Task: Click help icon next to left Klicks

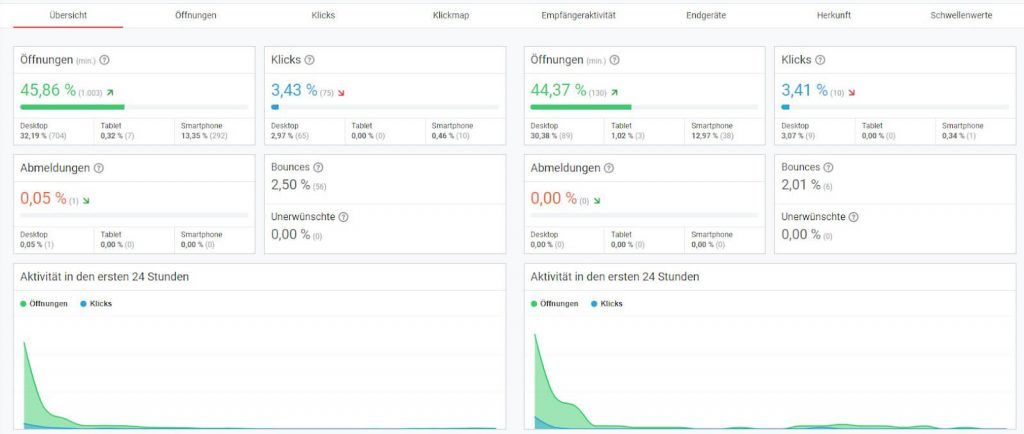Action: click(x=310, y=60)
